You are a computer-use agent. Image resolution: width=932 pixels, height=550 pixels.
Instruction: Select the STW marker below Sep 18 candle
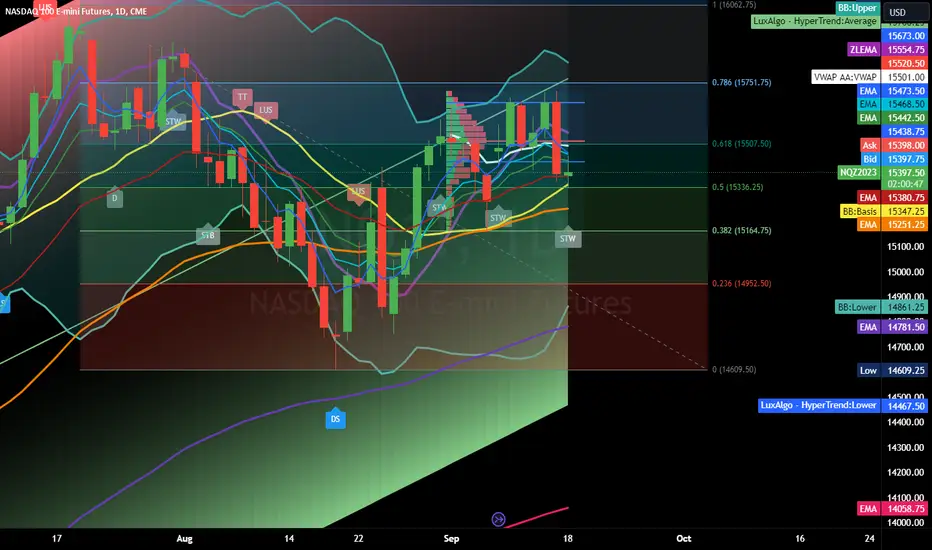568,237
